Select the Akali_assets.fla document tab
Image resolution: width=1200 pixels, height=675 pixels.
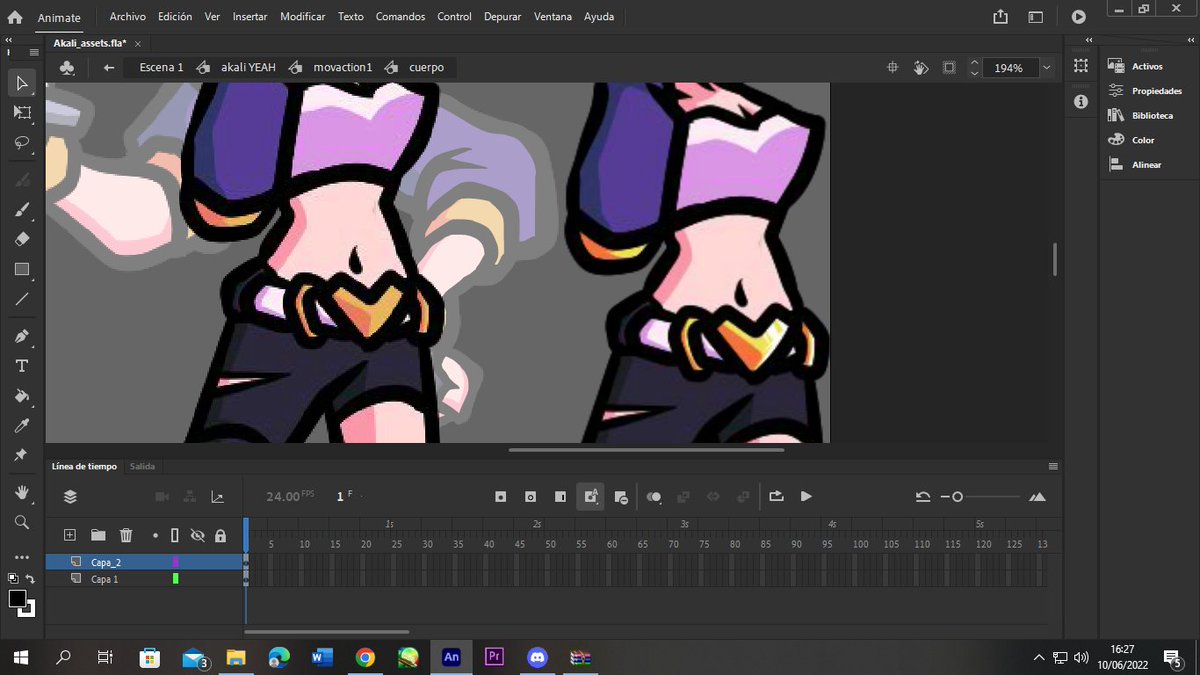click(x=91, y=43)
